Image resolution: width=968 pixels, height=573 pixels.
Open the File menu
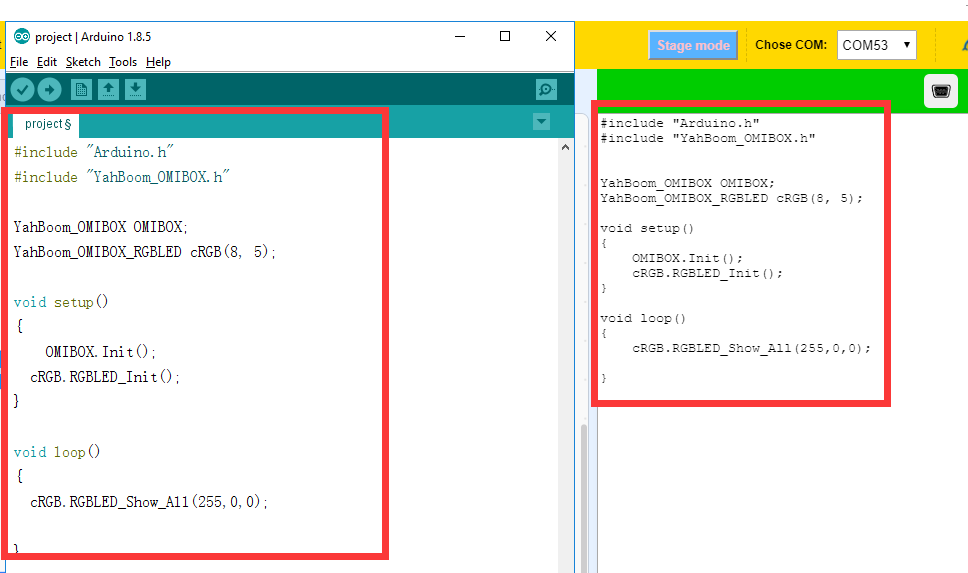19,62
